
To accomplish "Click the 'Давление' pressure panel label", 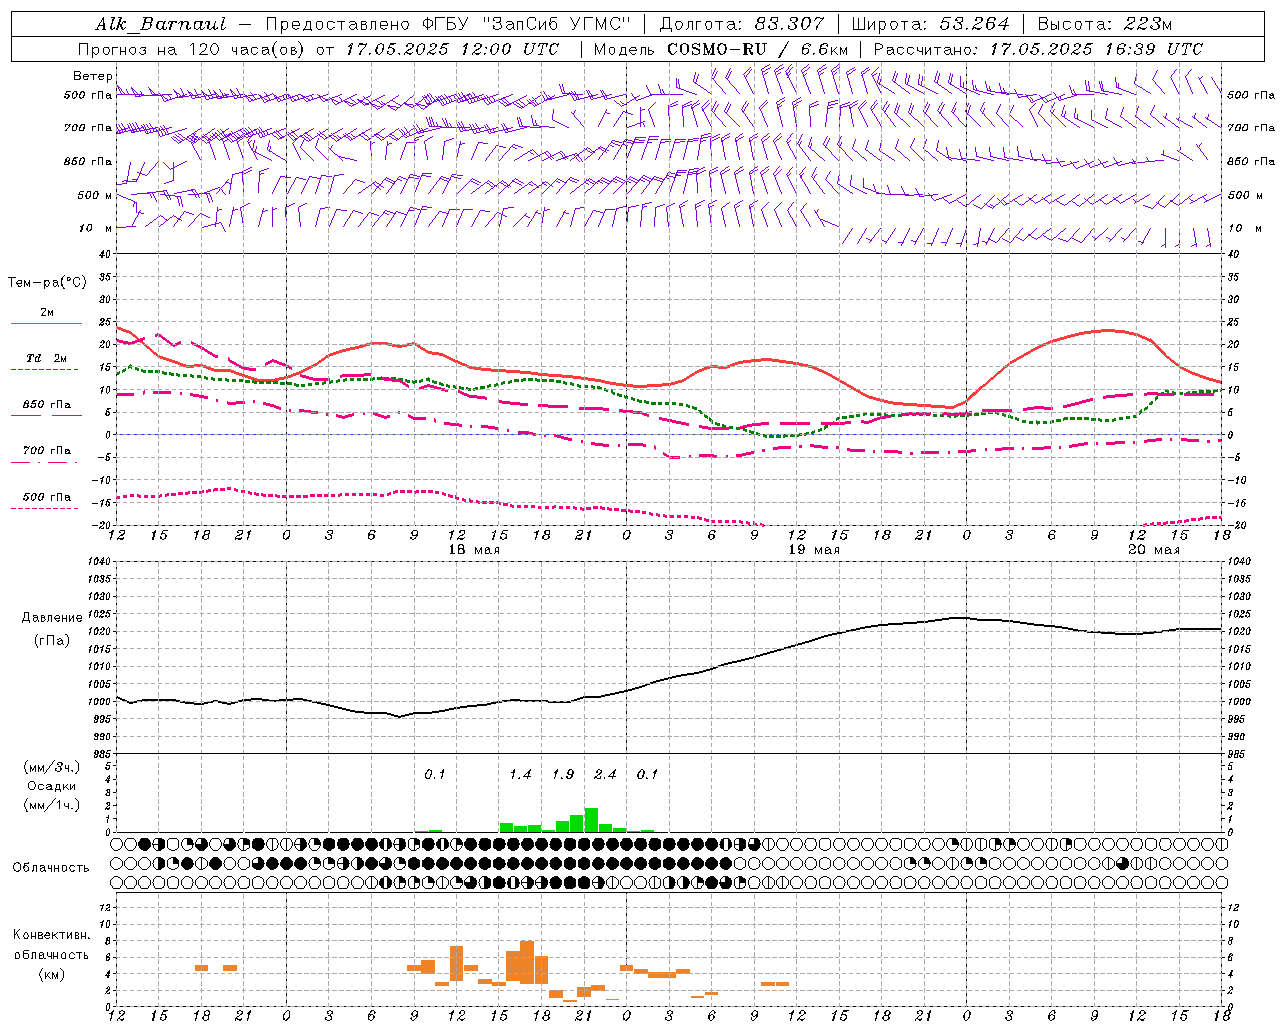I will (52, 618).
